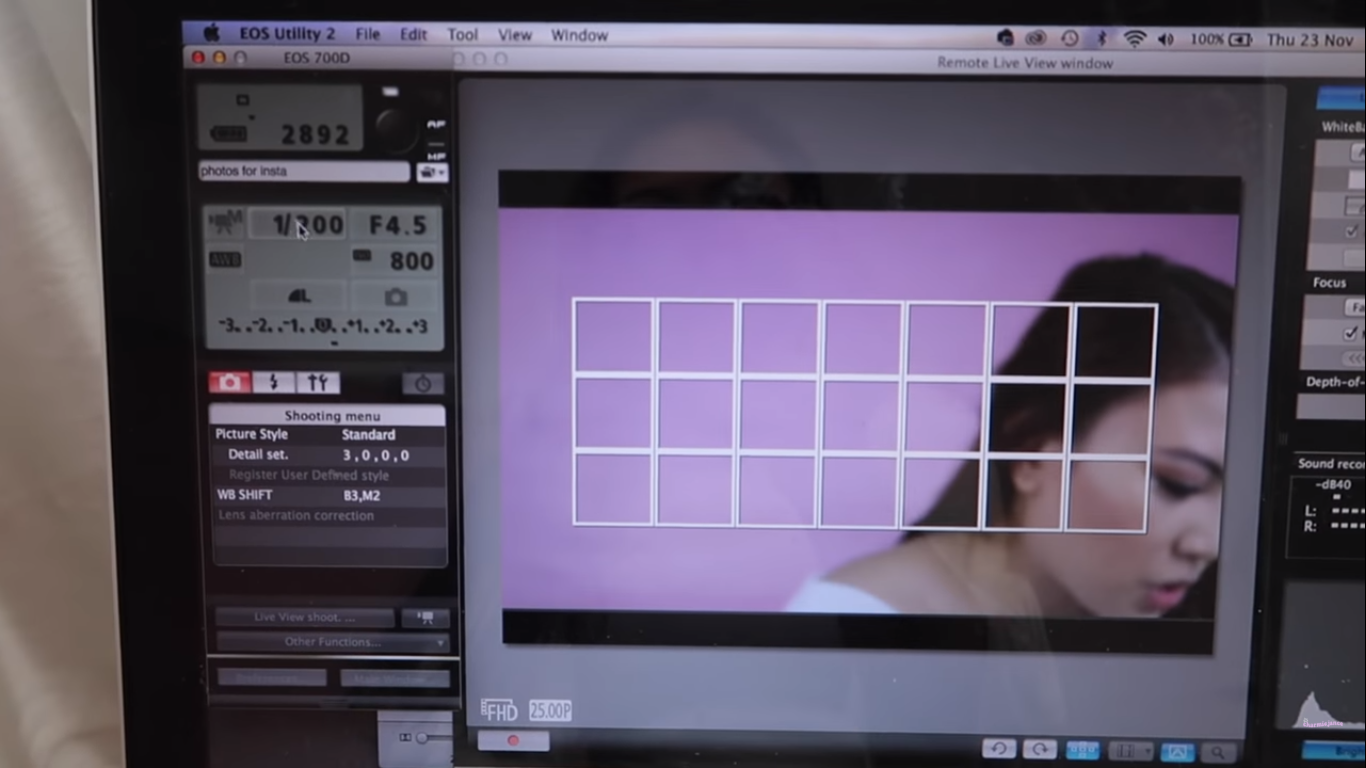Click the Wi-Fi status icon in menu bar
This screenshot has width=1366, height=768.
(1134, 39)
